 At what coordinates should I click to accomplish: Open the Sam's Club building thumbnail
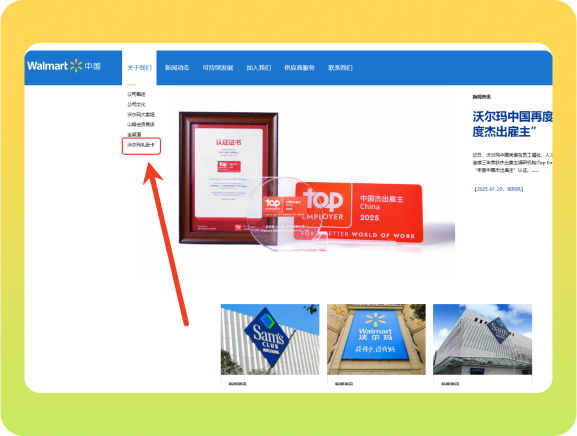pos(482,339)
